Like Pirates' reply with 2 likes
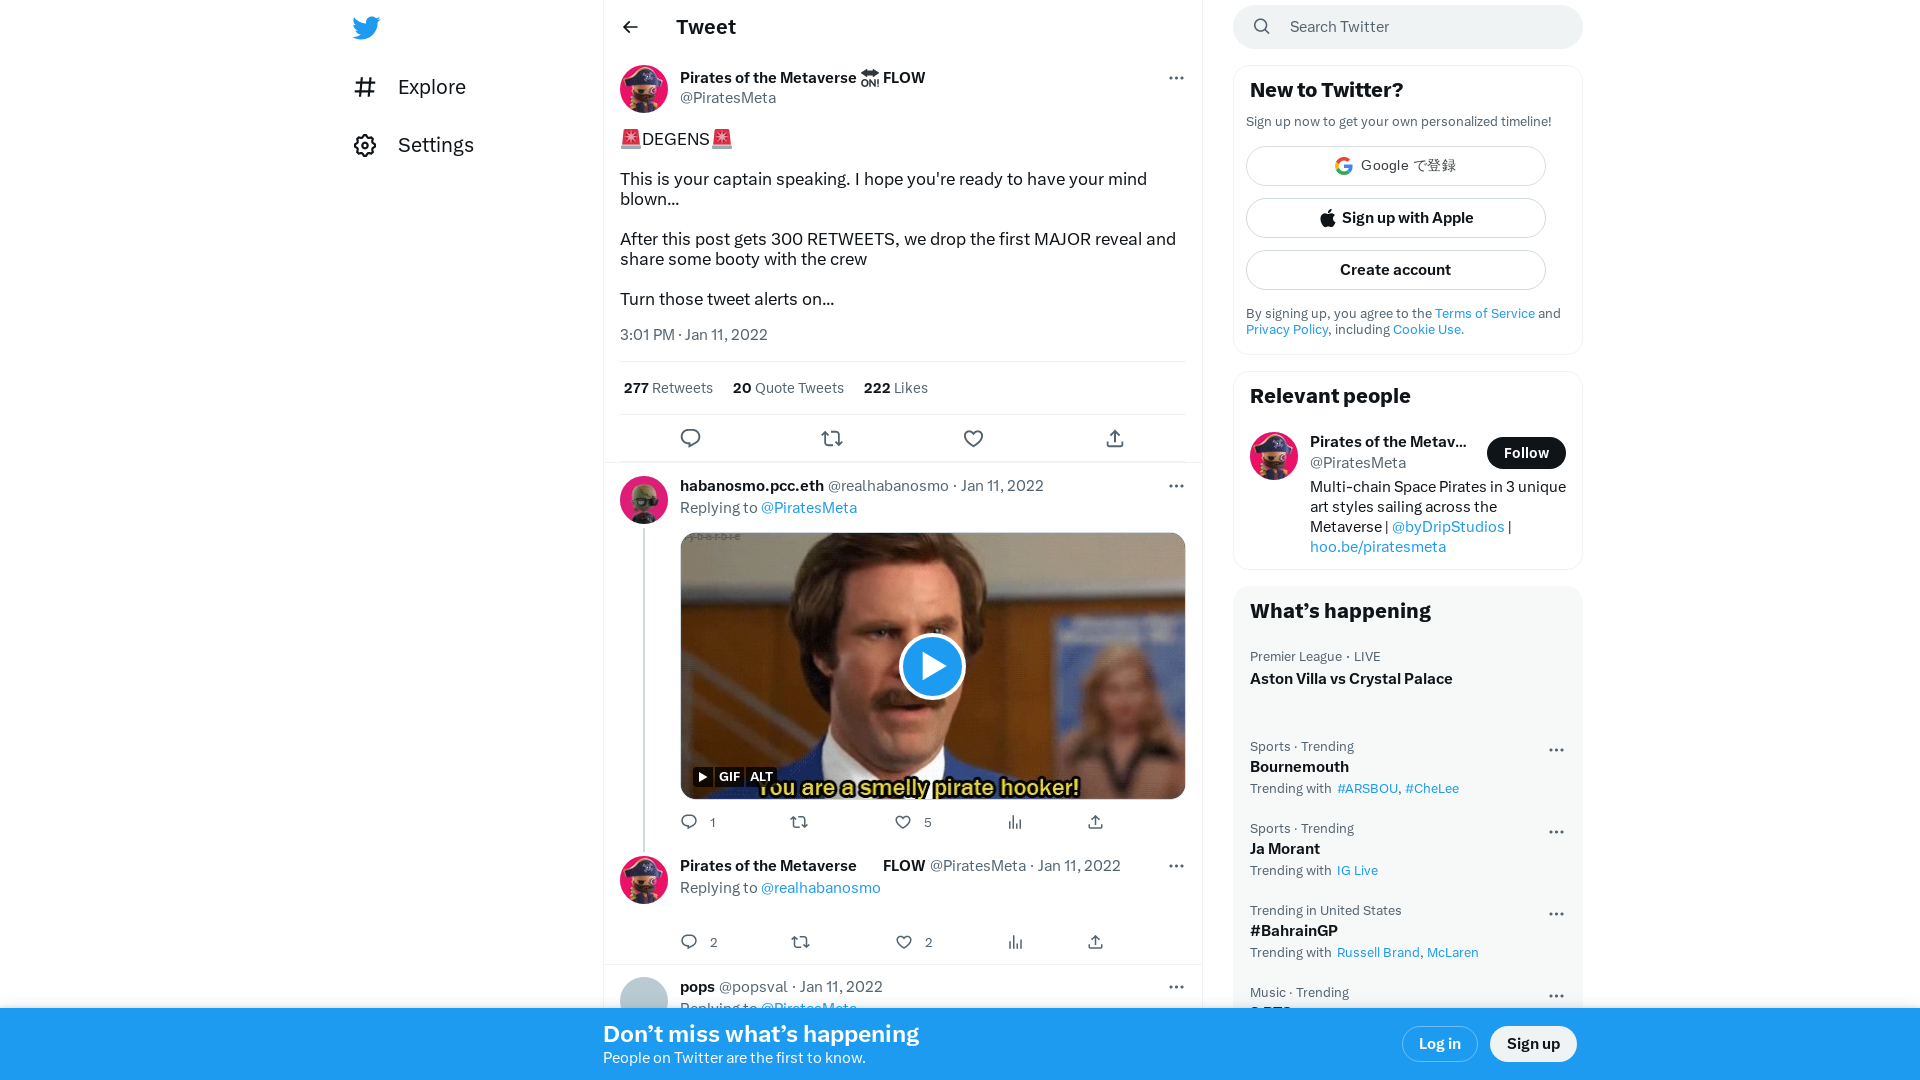 904,942
